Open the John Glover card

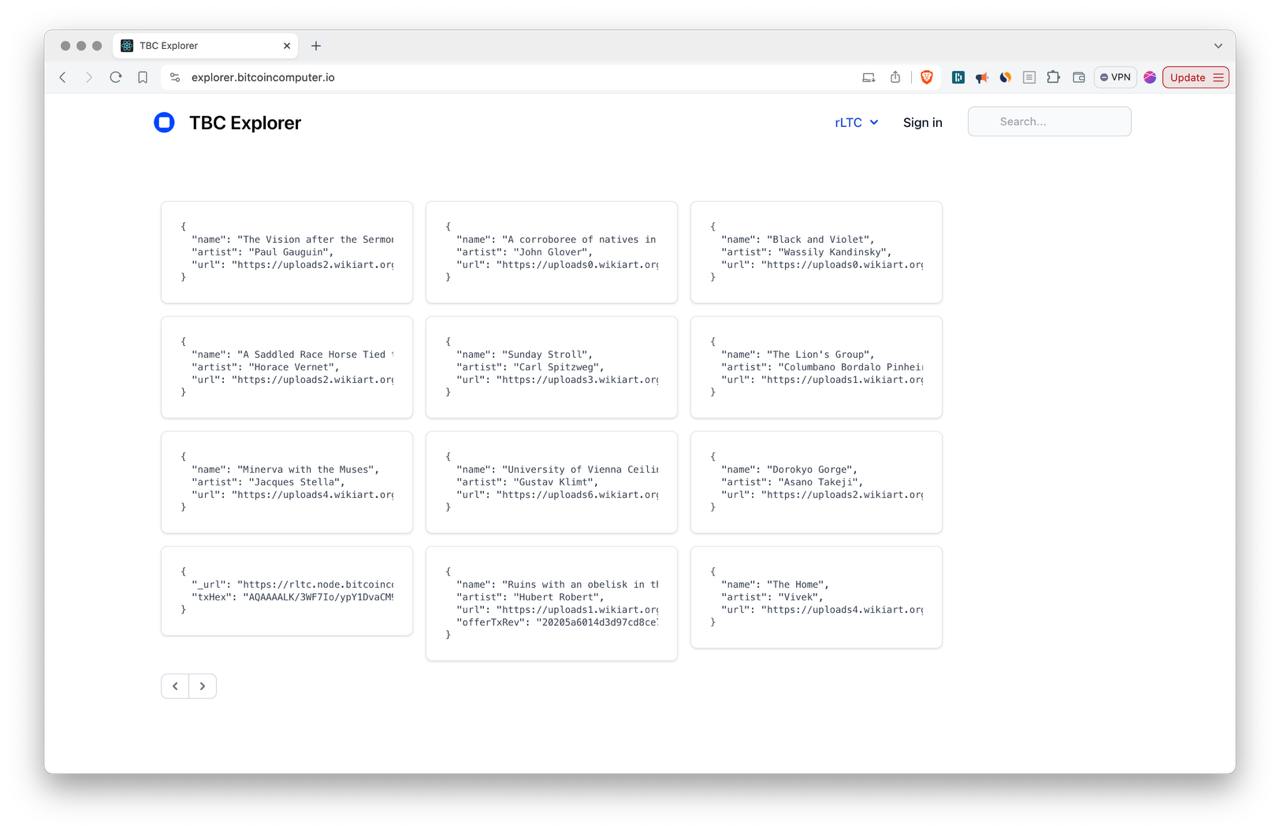pyautogui.click(x=551, y=252)
